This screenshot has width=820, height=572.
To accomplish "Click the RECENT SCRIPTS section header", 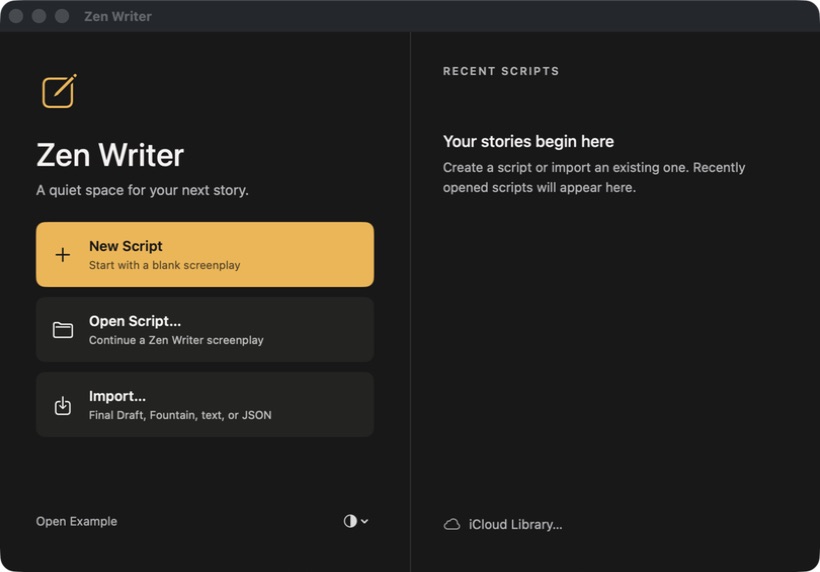I will 501,71.
